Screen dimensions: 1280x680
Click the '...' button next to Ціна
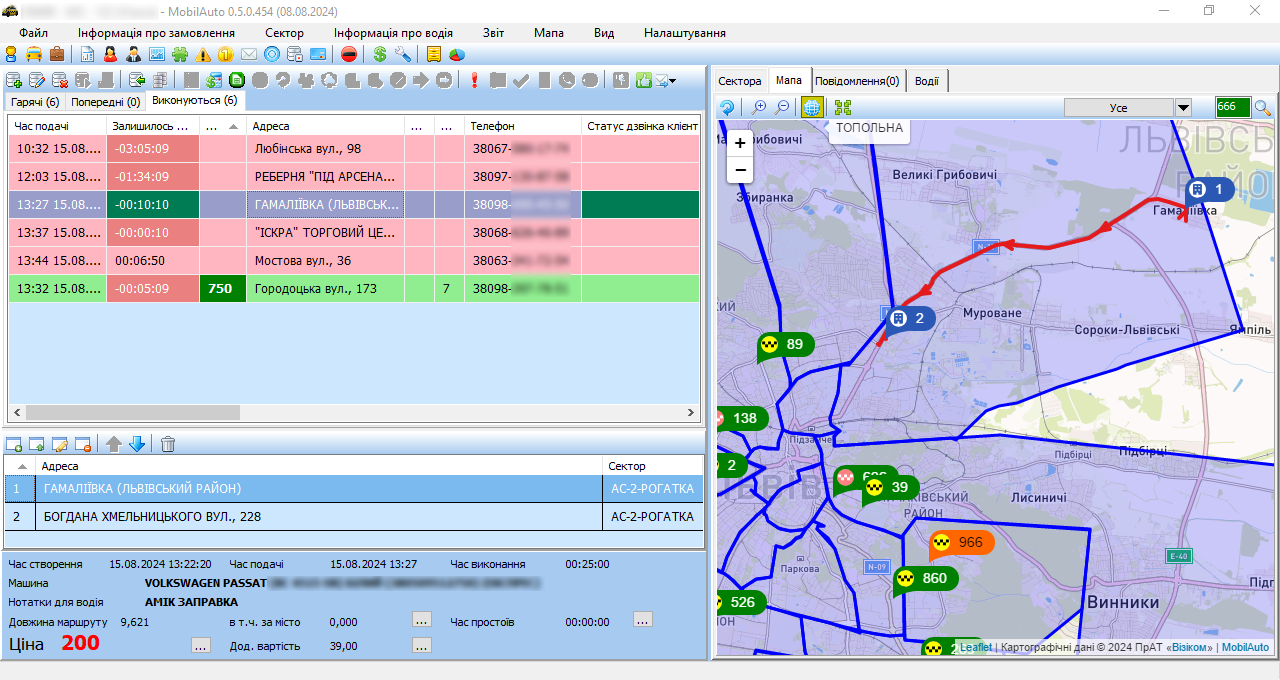coord(201,646)
